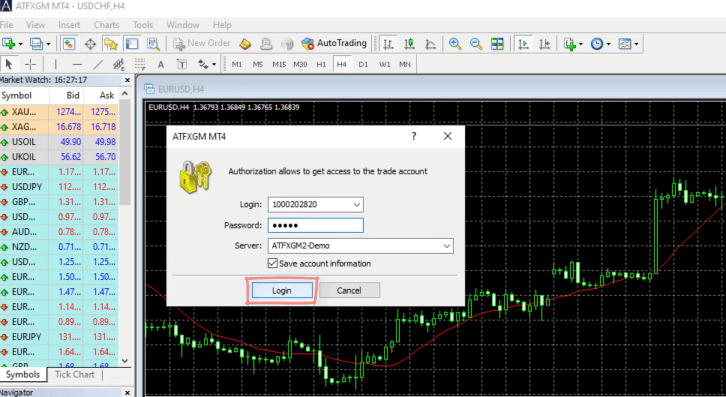Open the Strategy Tester icon
Image resolution: width=726 pixels, height=397 pixels.
(x=153, y=44)
